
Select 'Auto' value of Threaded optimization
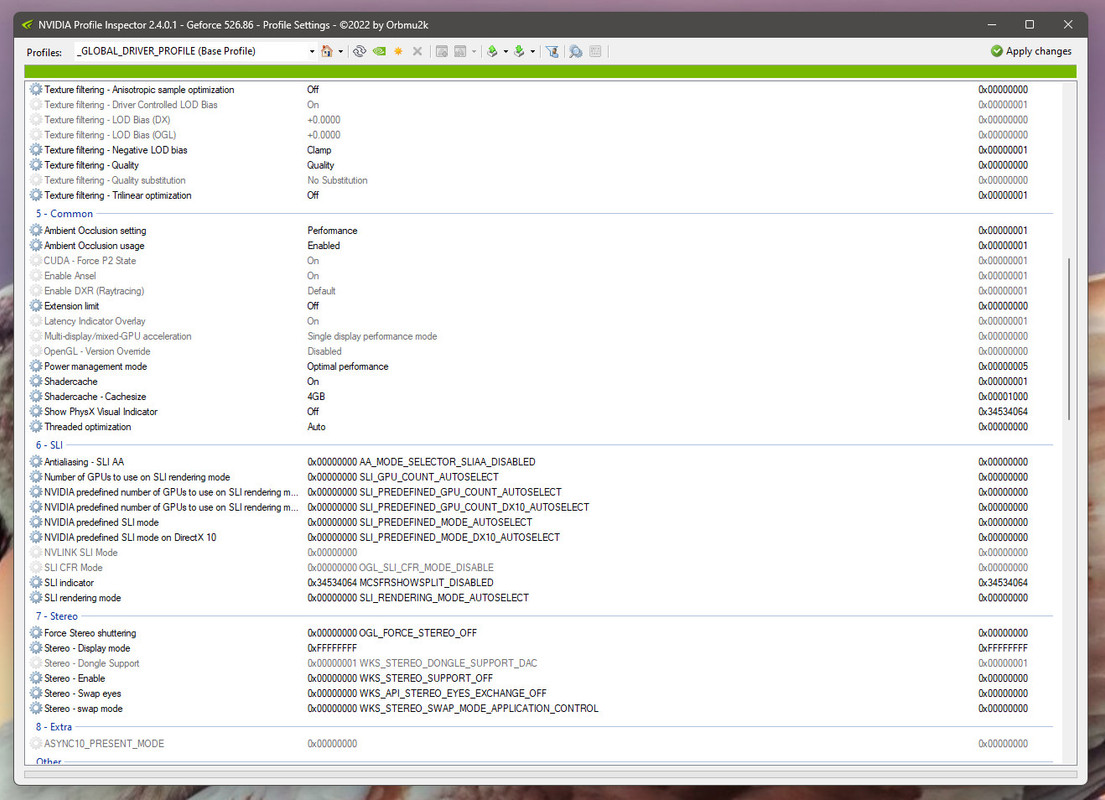316,426
